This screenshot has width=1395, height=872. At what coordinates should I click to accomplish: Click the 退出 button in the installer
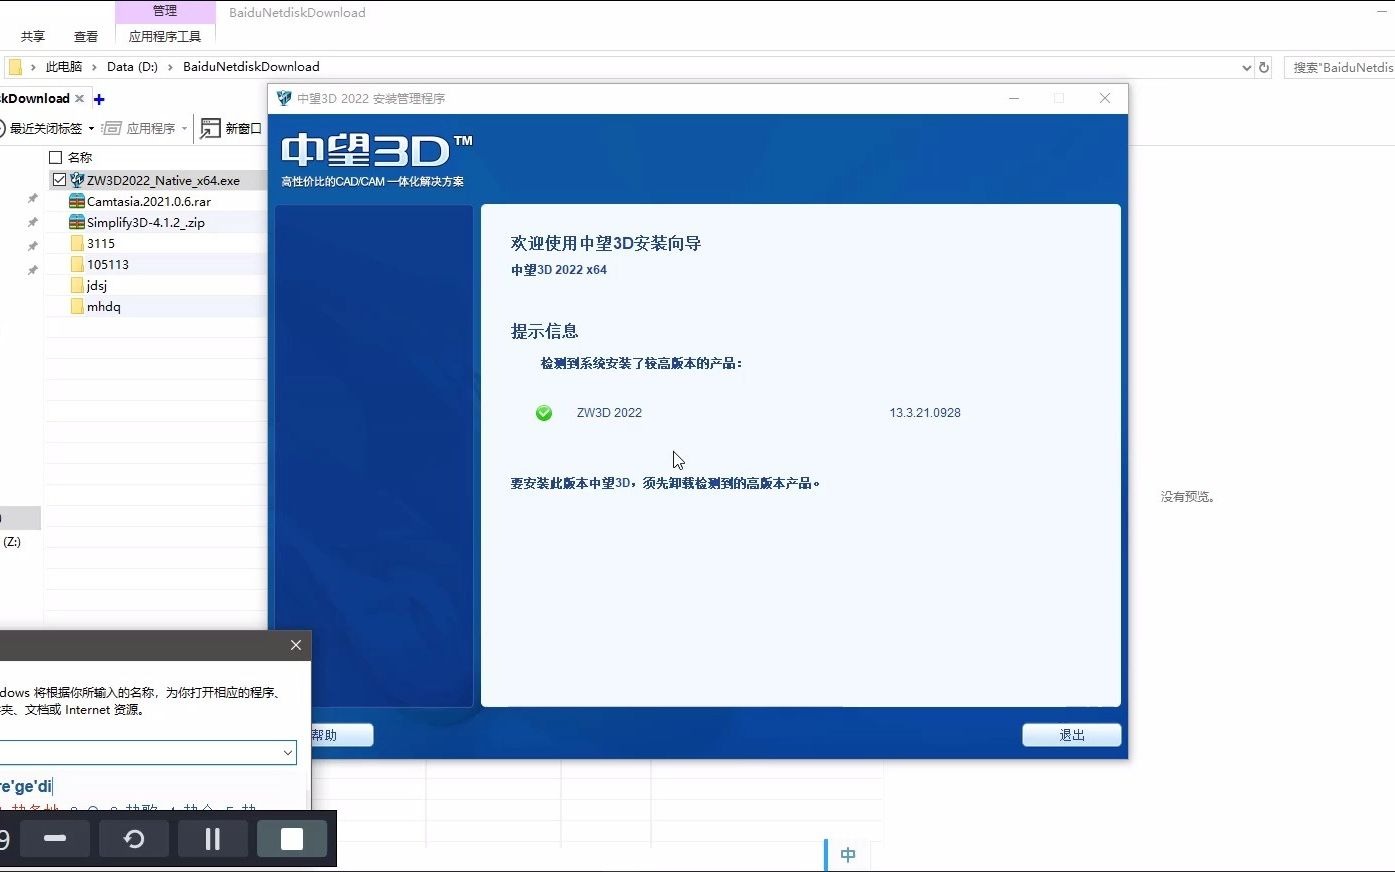click(1071, 735)
